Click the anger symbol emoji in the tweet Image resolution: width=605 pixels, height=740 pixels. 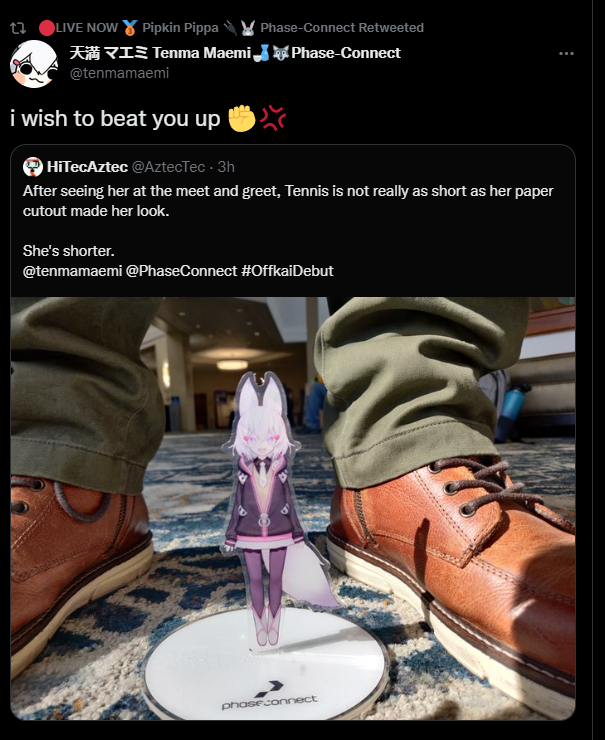point(273,118)
